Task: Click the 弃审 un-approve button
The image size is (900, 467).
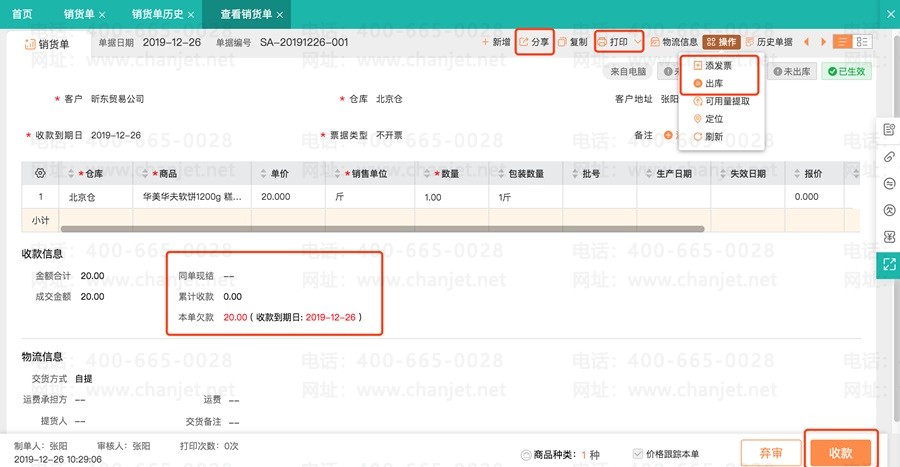Action: [771, 453]
